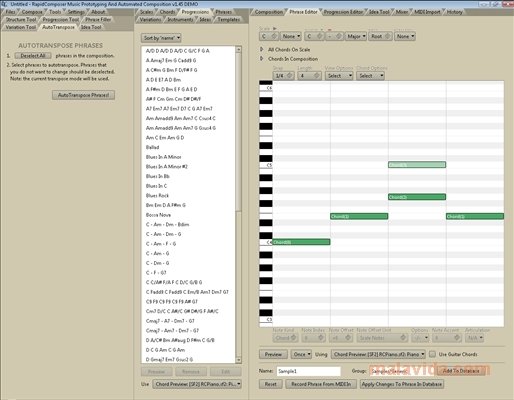
Task: Click the C5 piano key
Action: pos(266,165)
